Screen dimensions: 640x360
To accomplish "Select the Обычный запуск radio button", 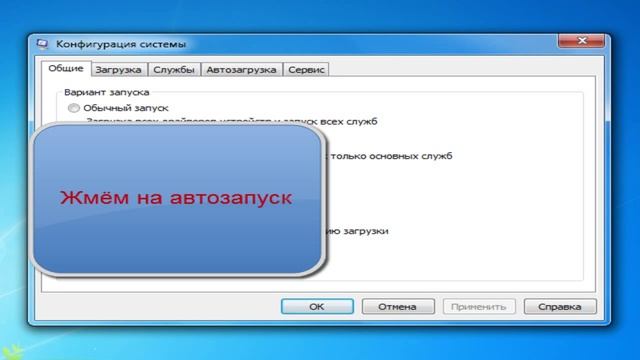I will pos(74,108).
